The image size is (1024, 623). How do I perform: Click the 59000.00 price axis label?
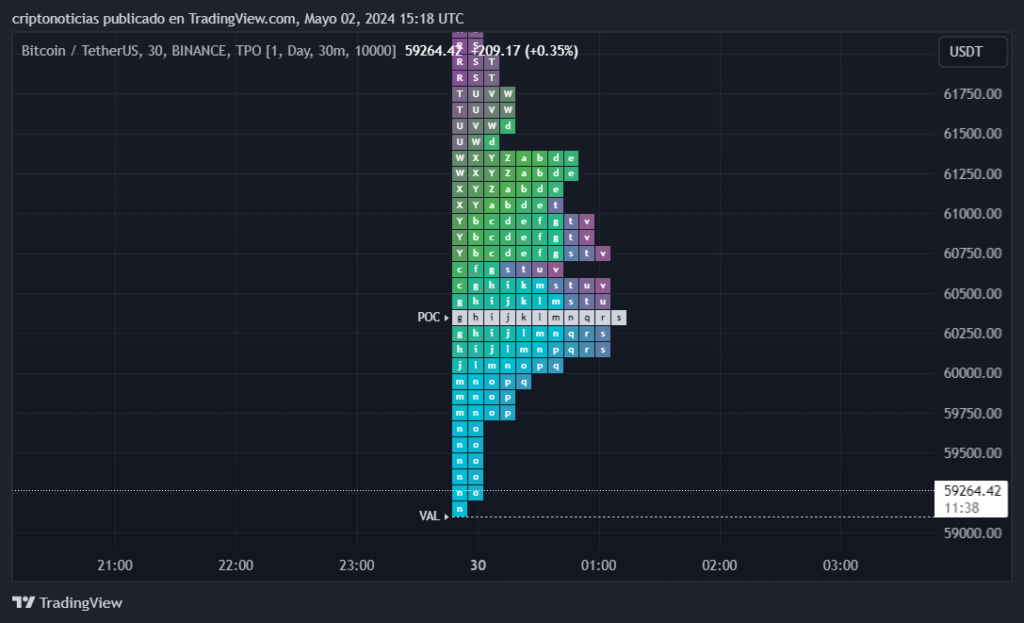point(972,533)
